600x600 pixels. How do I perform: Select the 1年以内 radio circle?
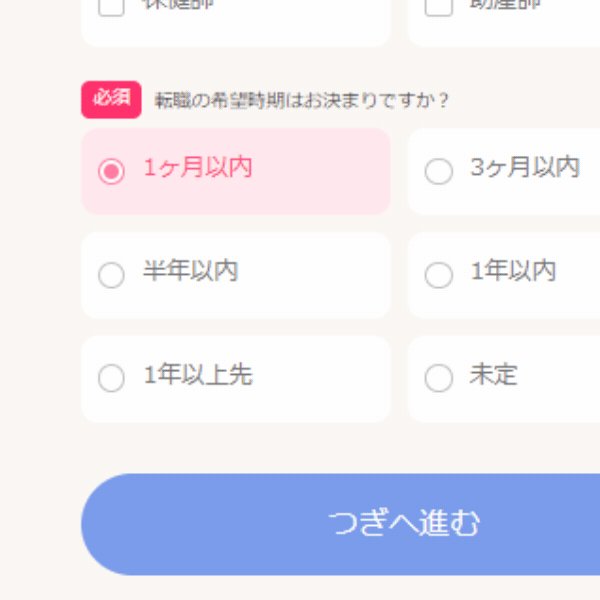coord(439,275)
